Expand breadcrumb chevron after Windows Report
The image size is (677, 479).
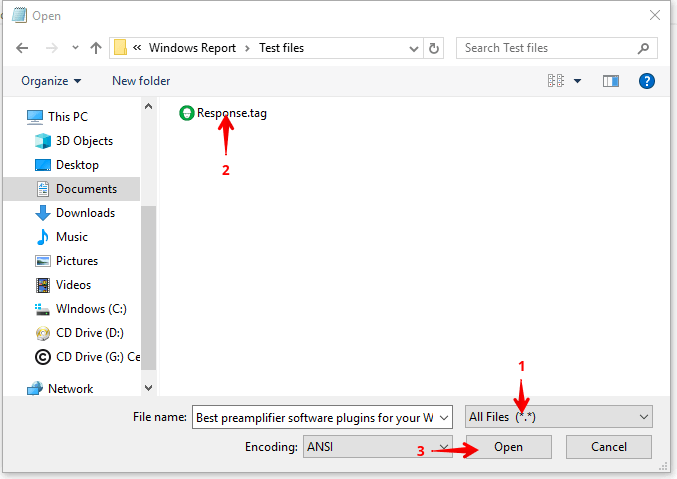pyautogui.click(x=248, y=48)
